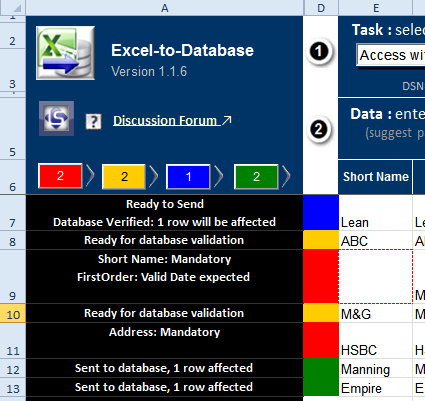Image resolution: width=425 pixels, height=401 pixels.
Task: Select row 9 header
Action: [13, 277]
